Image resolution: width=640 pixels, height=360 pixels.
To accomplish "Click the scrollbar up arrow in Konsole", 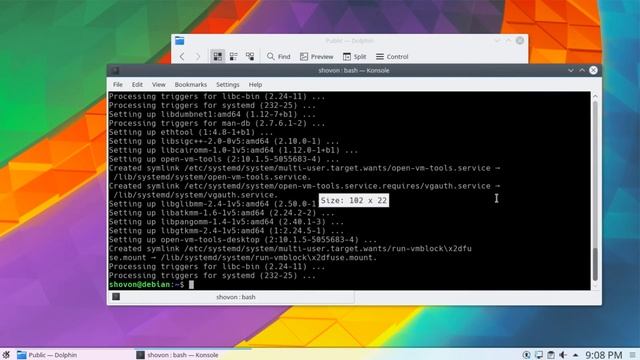I will [595, 96].
